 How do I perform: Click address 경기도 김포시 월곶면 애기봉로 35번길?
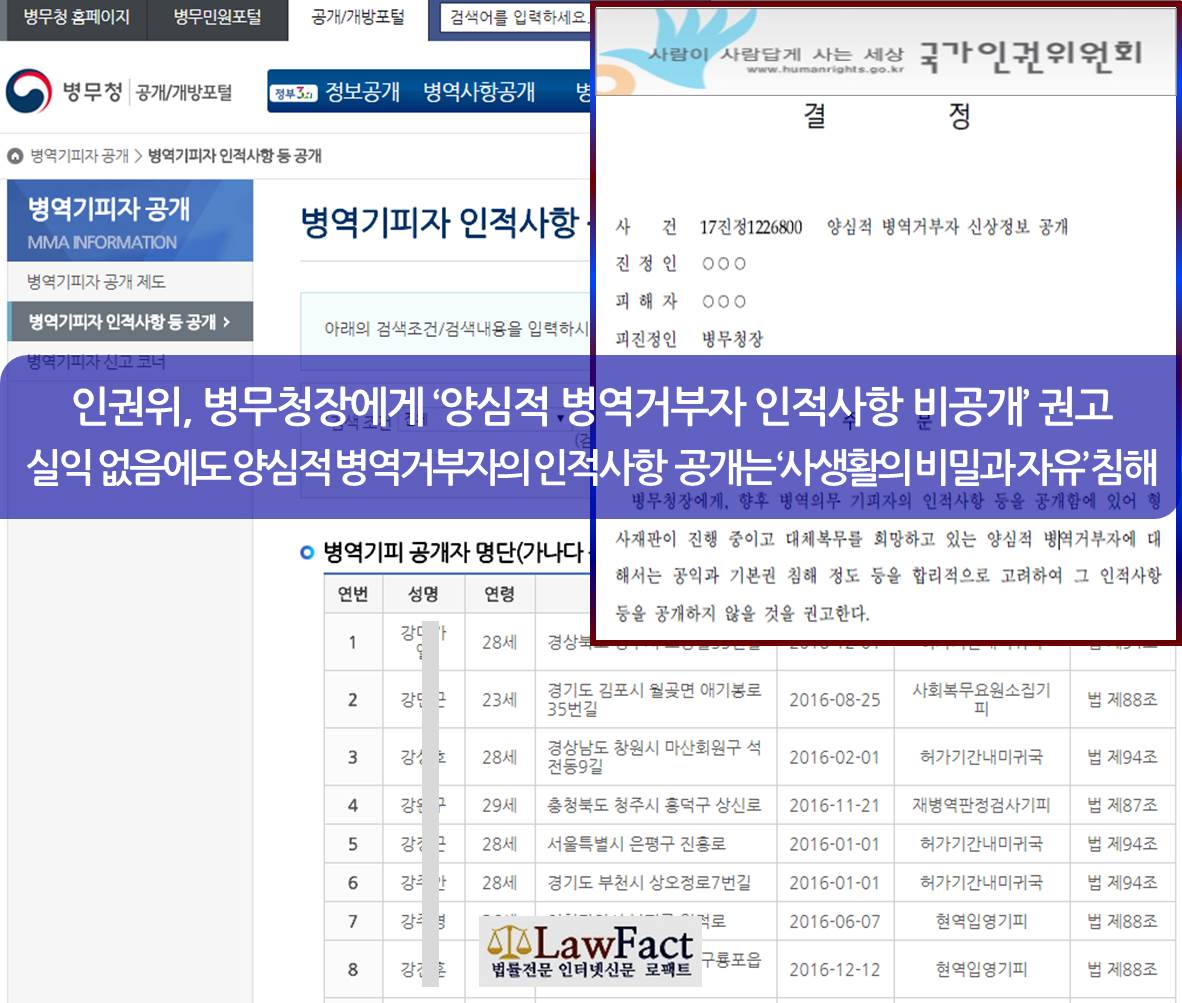point(654,699)
